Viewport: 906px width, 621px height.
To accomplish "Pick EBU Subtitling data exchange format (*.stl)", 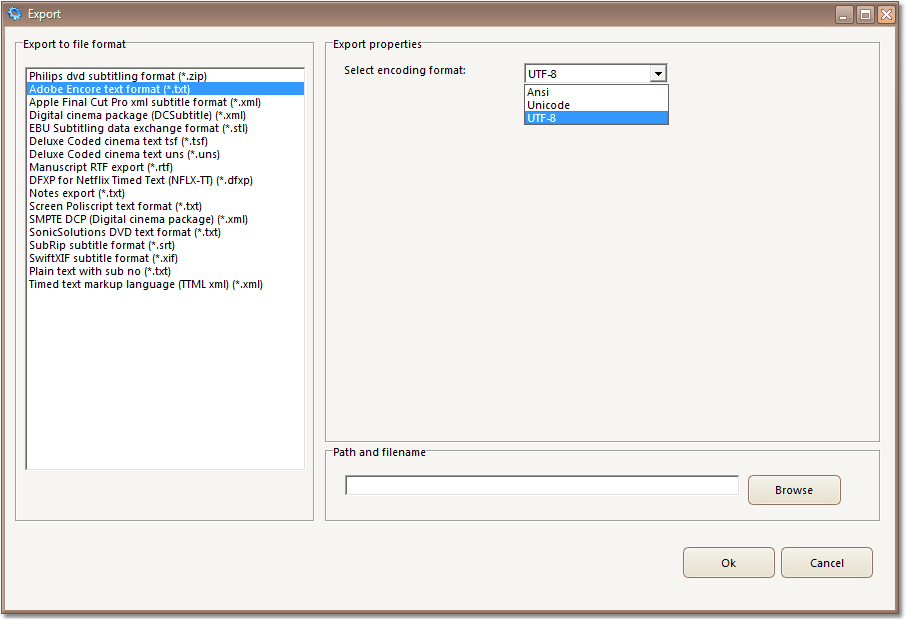I will point(138,128).
